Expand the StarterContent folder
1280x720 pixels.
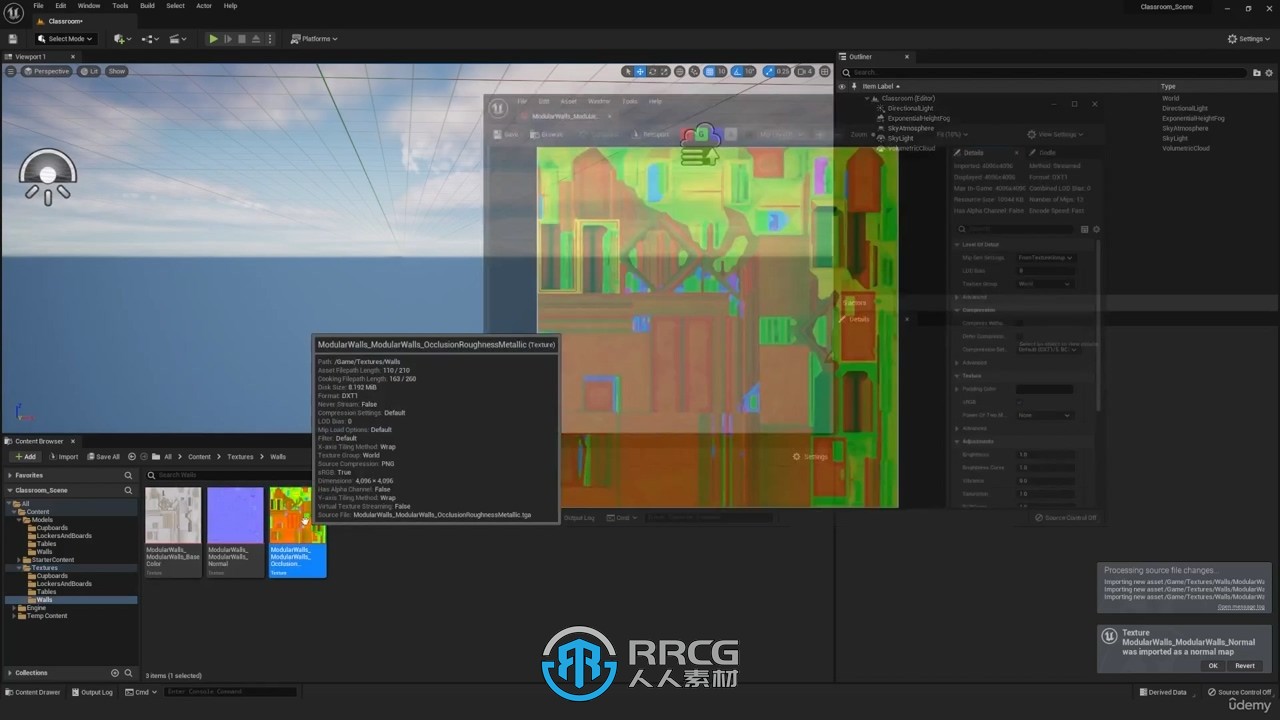coord(19,560)
